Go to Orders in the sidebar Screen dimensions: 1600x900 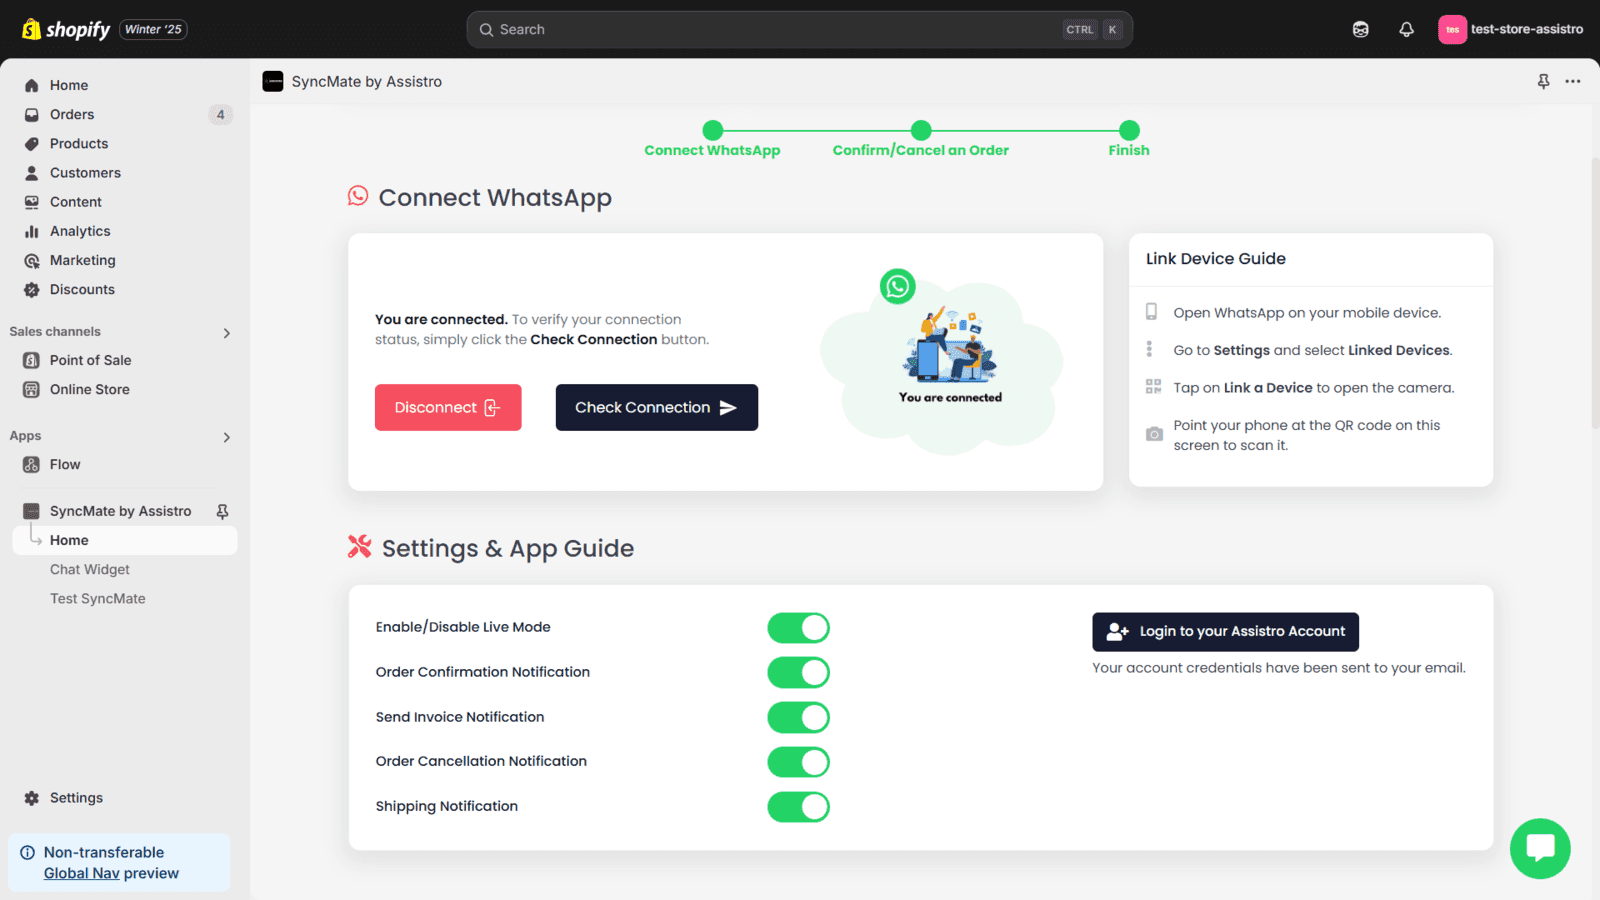[72, 115]
